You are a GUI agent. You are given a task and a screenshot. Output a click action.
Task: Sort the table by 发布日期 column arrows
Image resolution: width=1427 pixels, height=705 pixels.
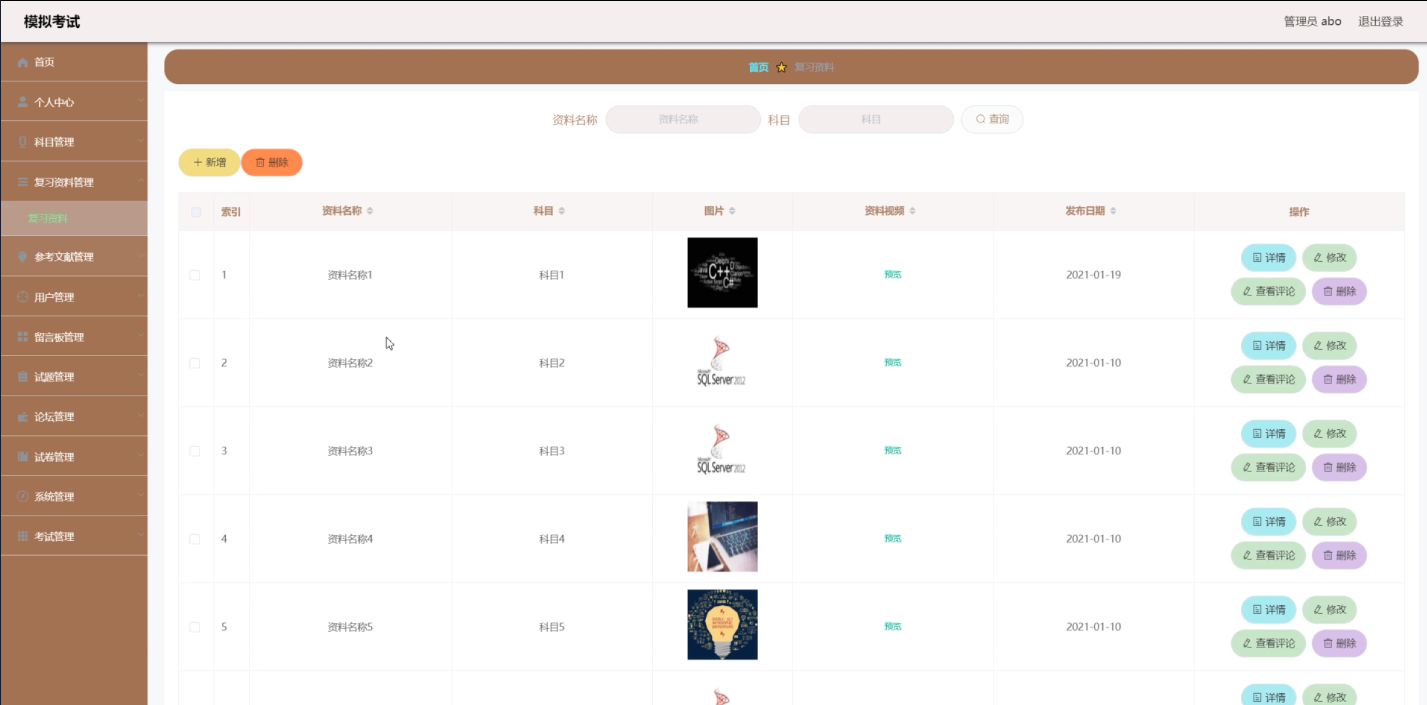(x=1113, y=211)
